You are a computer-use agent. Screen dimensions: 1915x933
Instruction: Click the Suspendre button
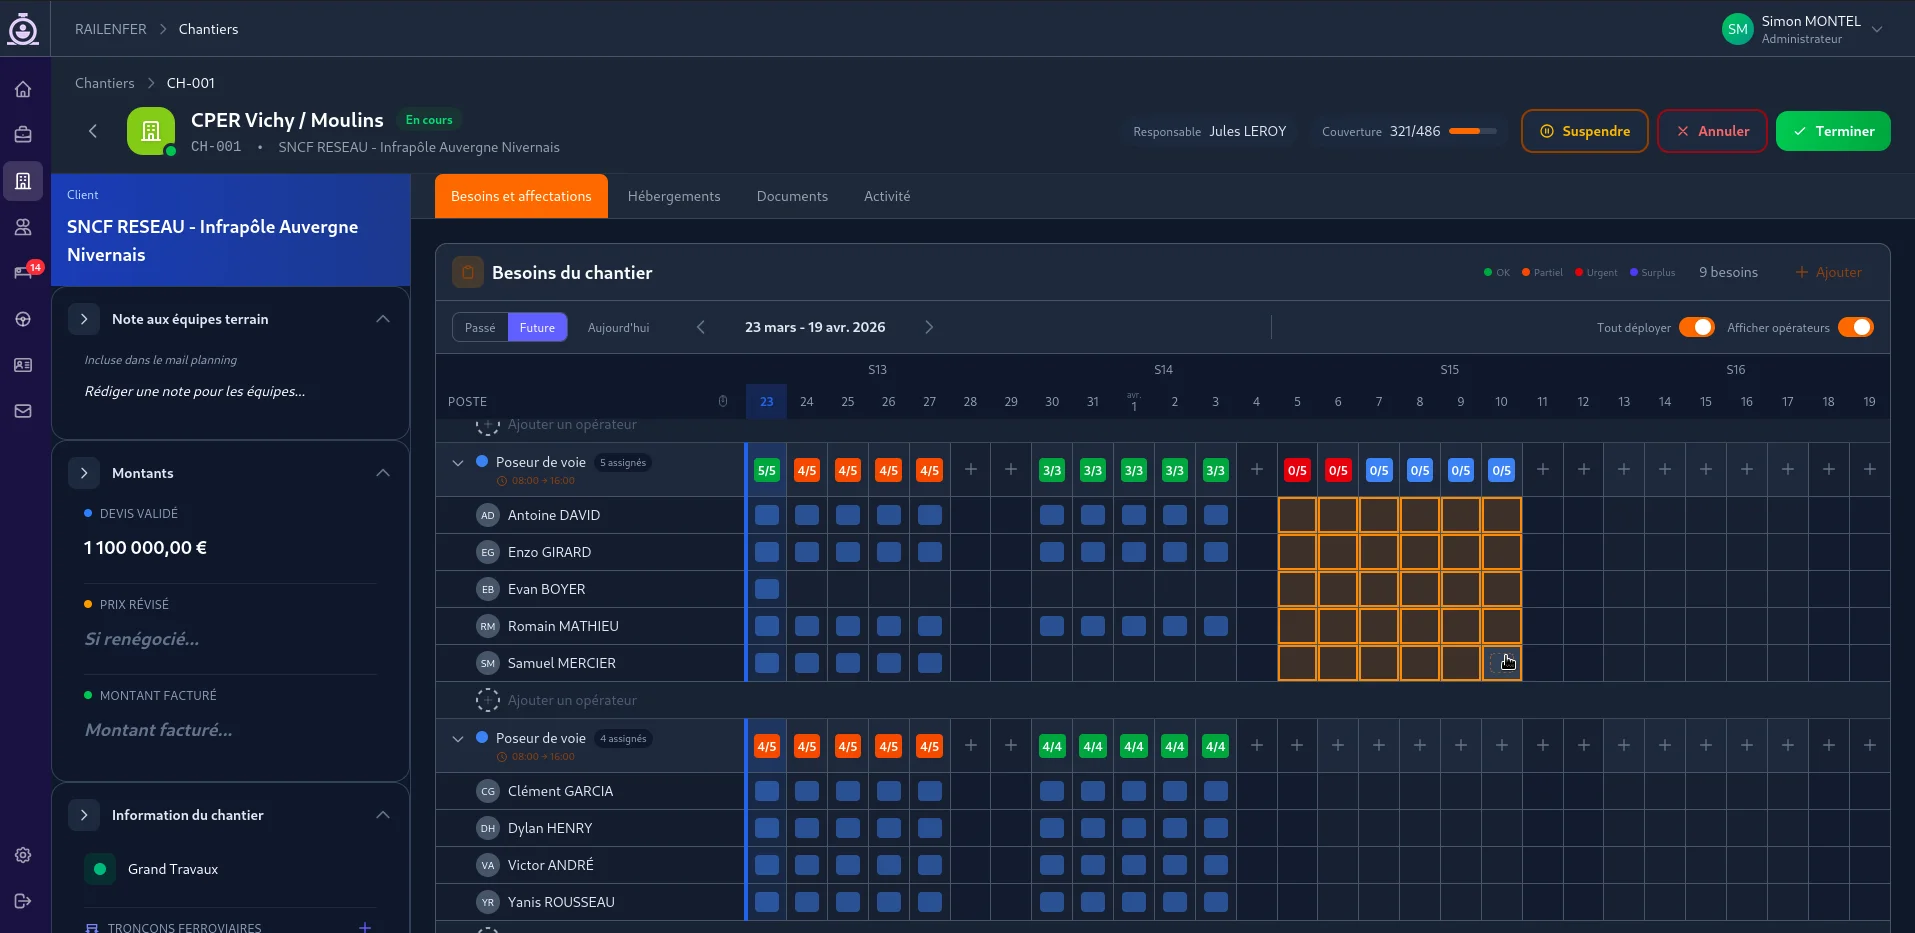point(1584,131)
